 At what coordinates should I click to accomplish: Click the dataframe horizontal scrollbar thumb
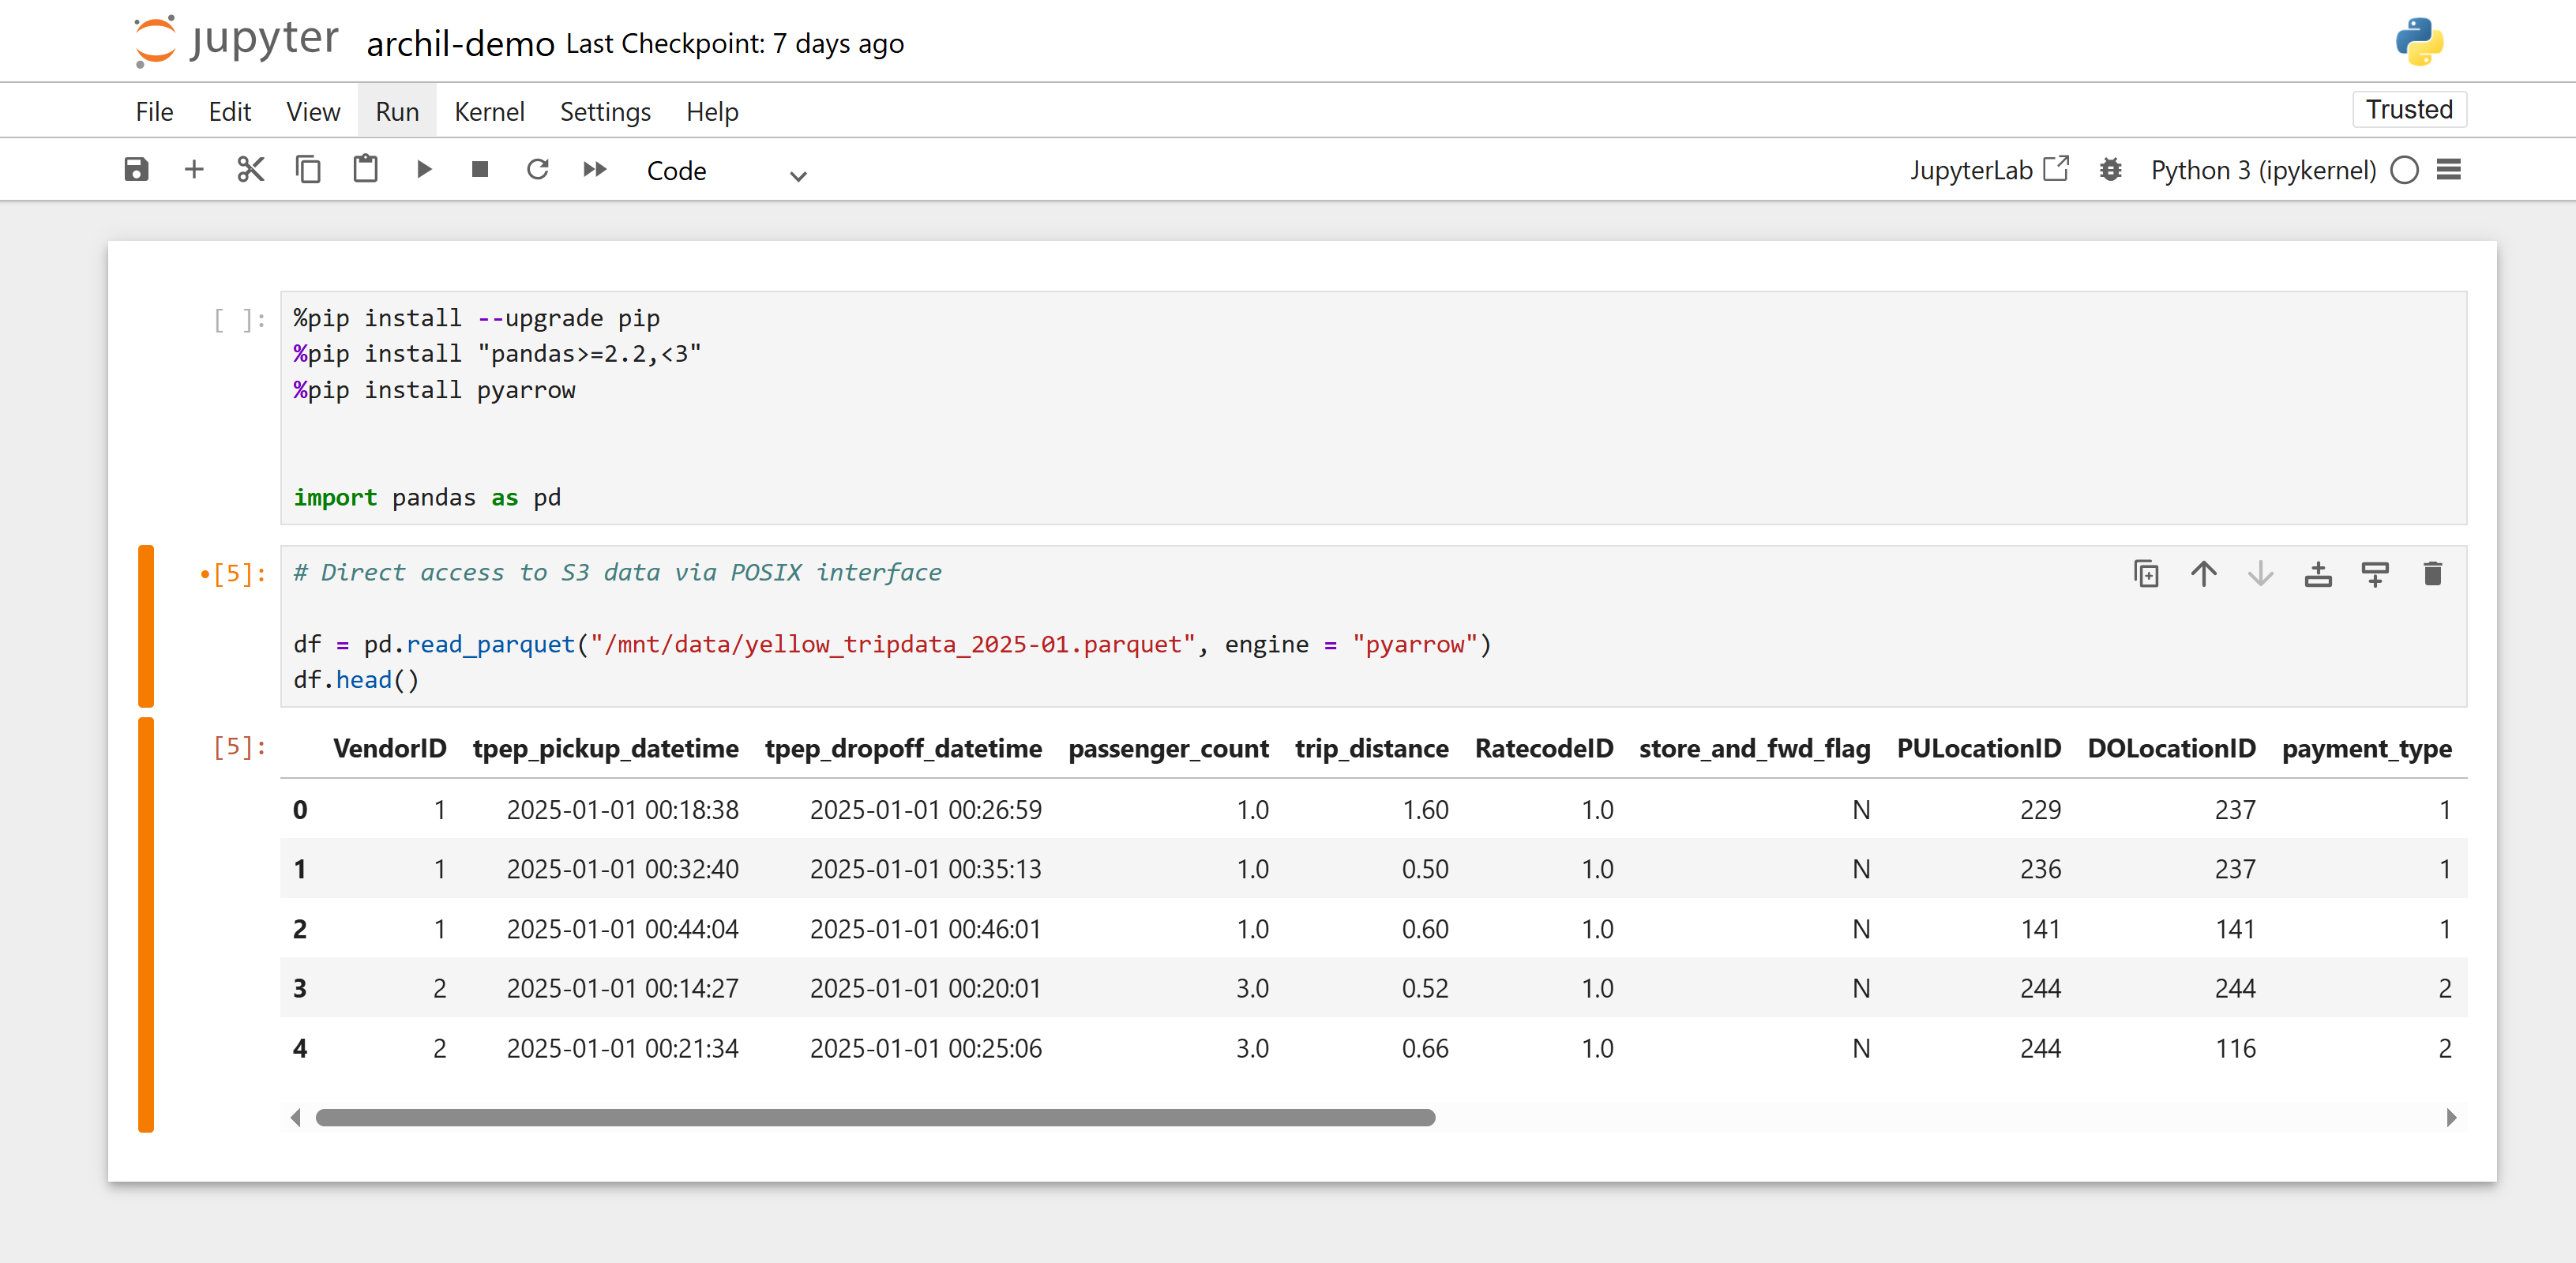pos(875,1118)
